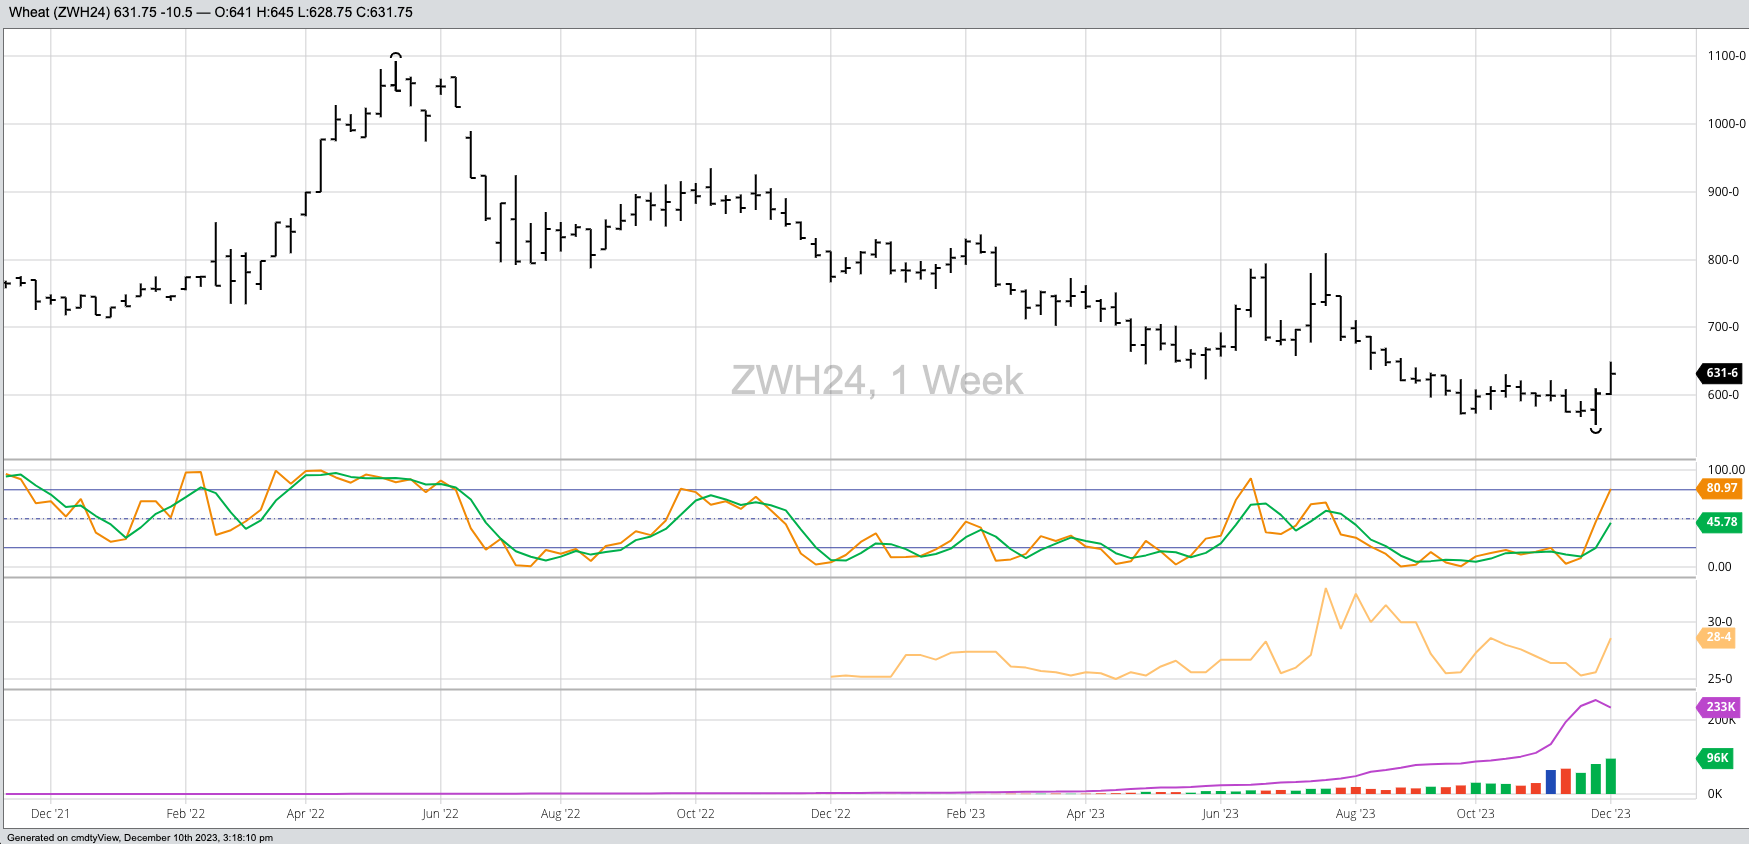Click the purple 233K open interest tag
The image size is (1749, 844).
1720,707
